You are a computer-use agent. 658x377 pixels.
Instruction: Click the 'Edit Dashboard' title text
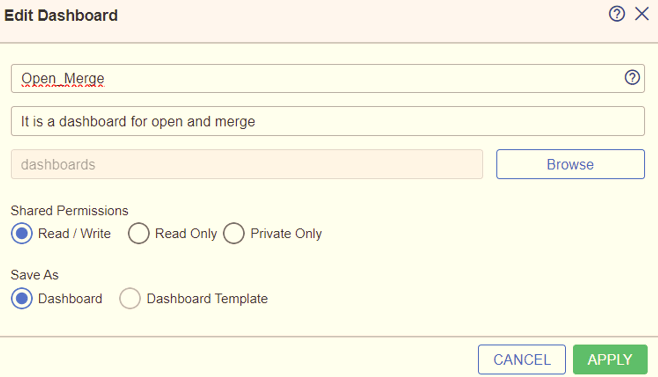61,16
